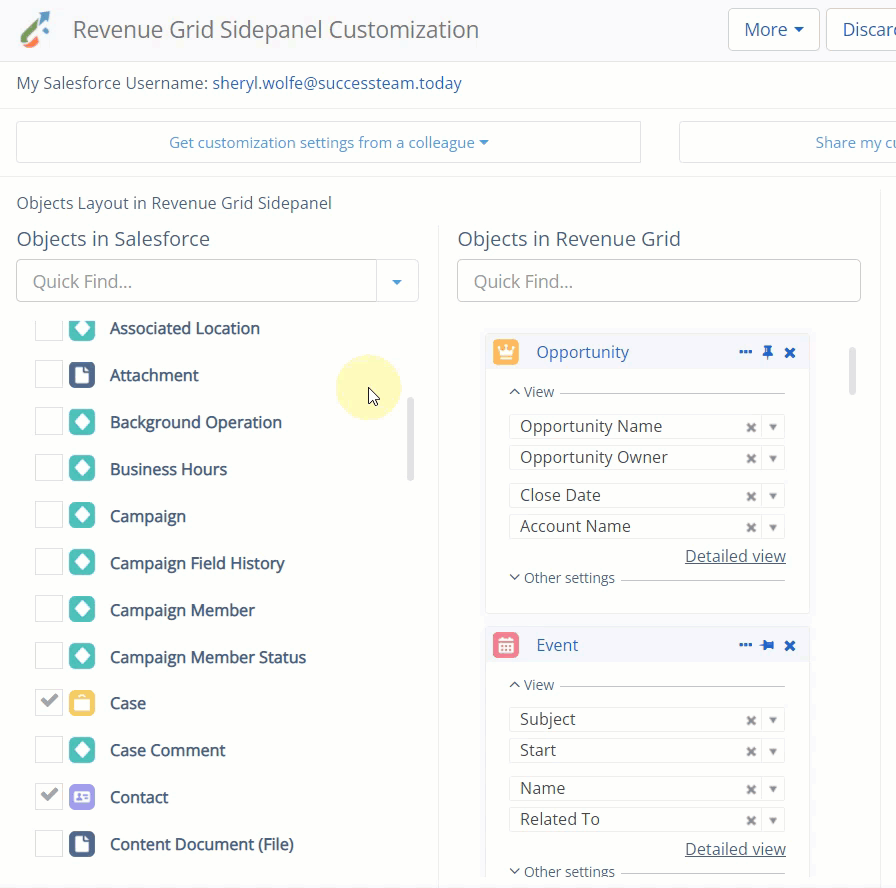Open the Opportunity Owner field dropdown
The image size is (896, 888).
(x=773, y=458)
